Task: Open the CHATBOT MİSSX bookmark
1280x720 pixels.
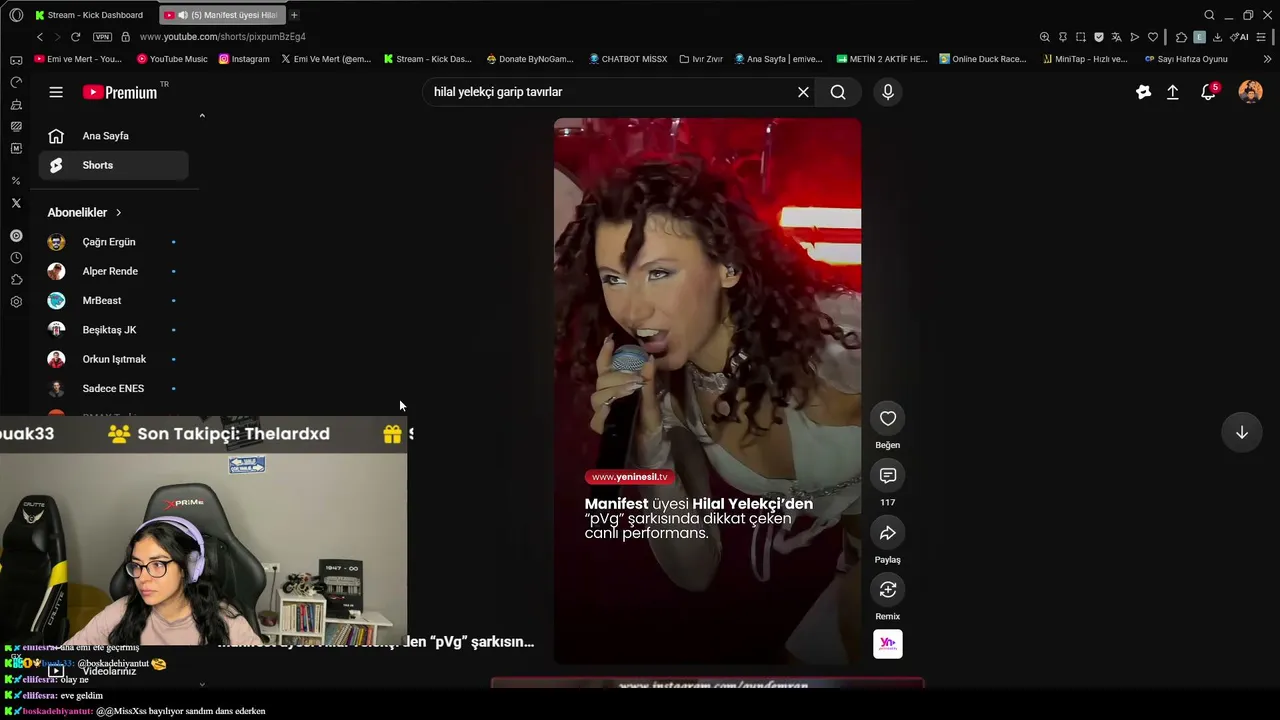Action: [628, 59]
